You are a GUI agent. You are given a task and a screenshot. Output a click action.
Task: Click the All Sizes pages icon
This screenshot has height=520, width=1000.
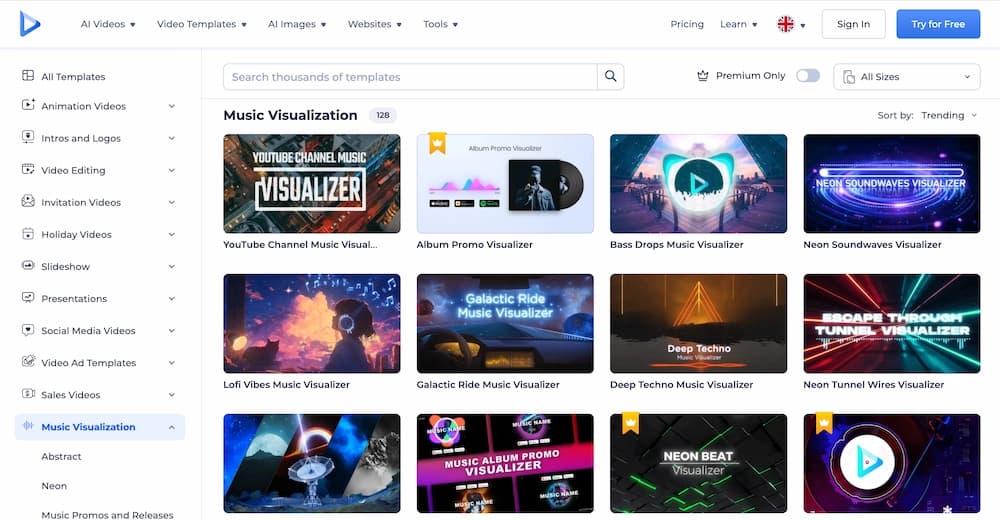(849, 77)
